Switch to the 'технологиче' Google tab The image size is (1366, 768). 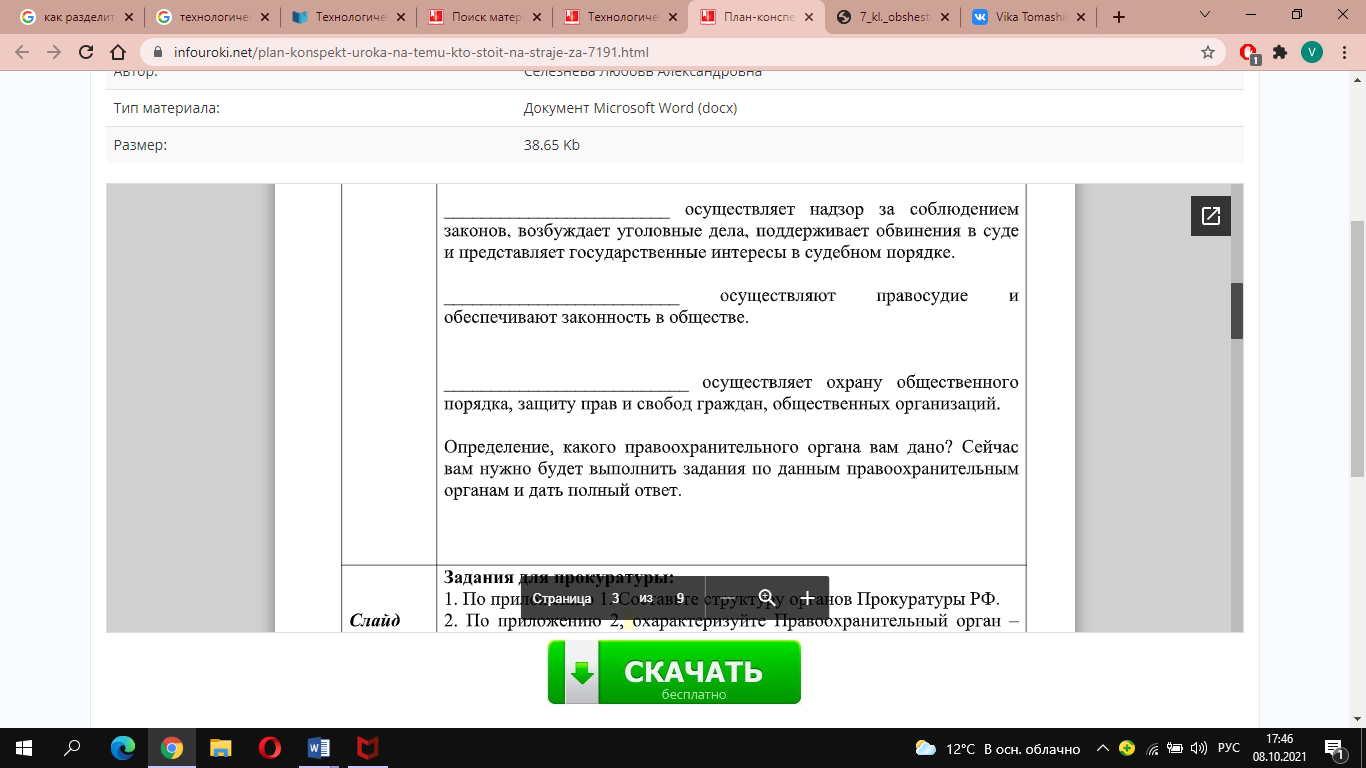click(212, 17)
